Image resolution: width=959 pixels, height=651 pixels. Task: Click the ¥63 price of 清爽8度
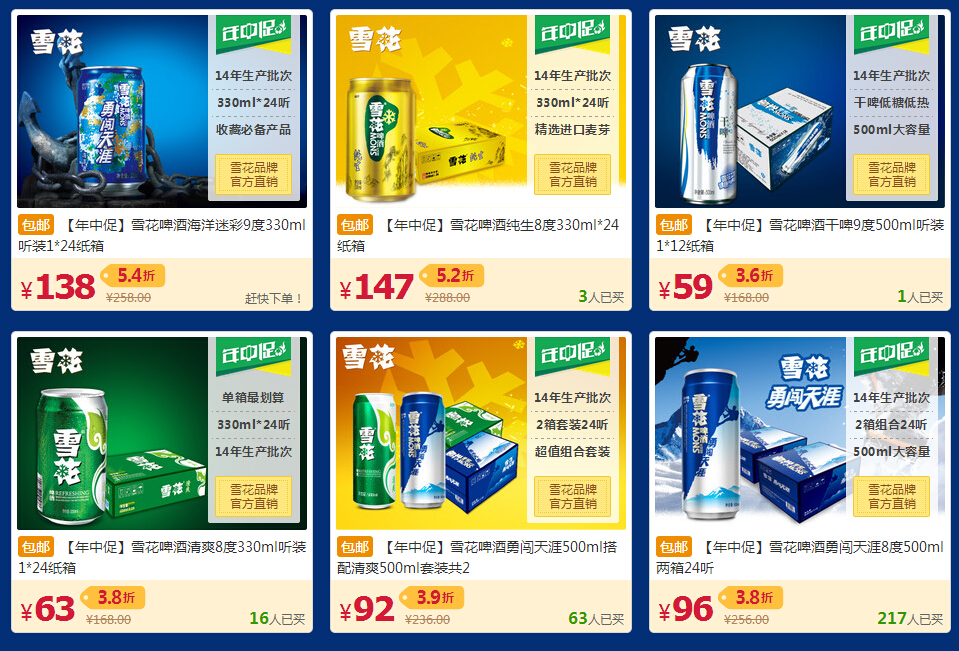point(48,610)
